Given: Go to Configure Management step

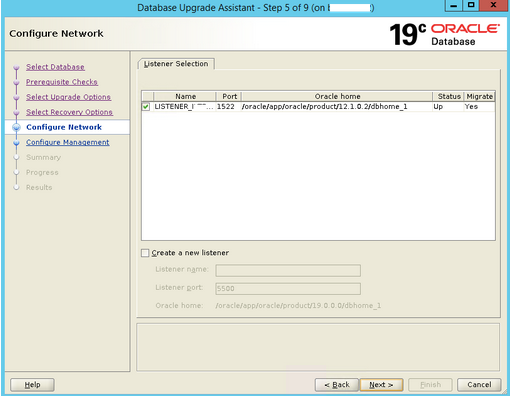Looking at the screenshot, I should 68,142.
